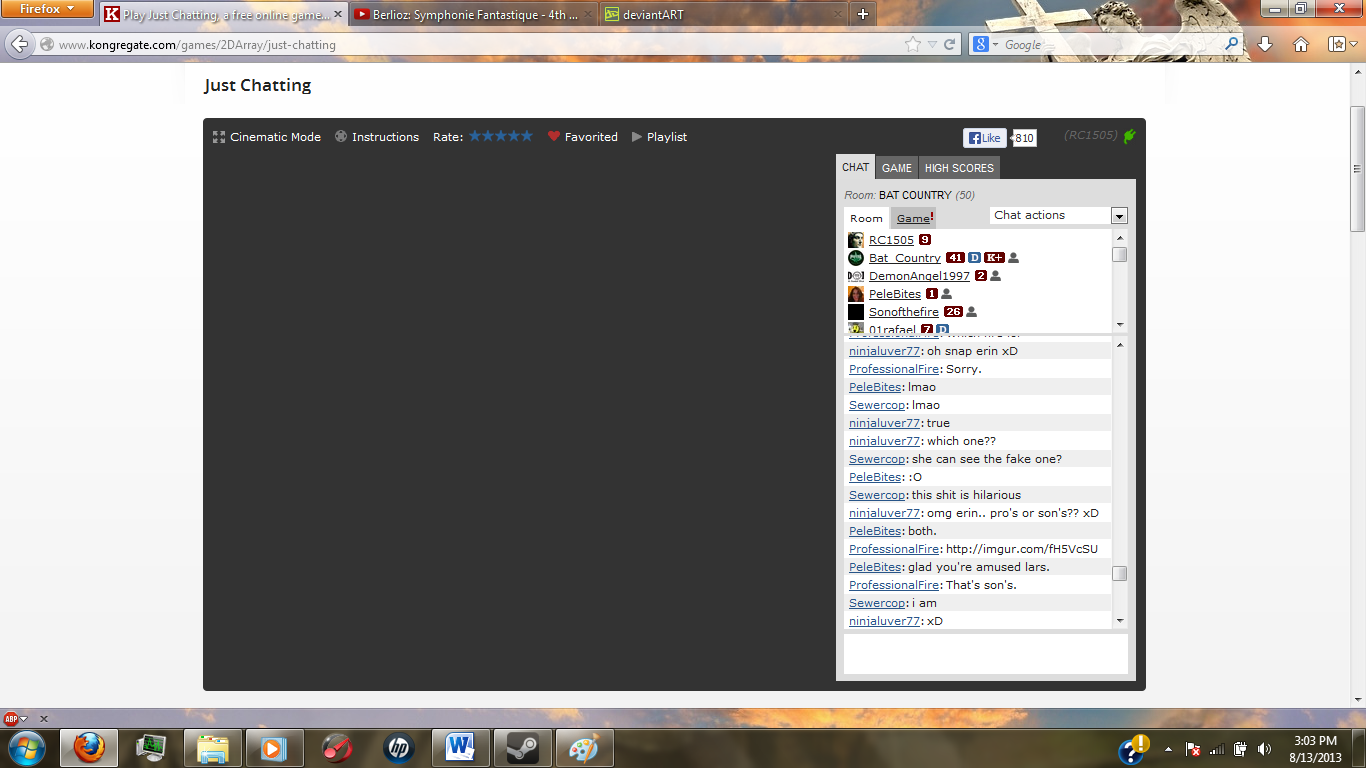1366x768 pixels.
Task: Switch to the GAME tab
Action: (897, 168)
